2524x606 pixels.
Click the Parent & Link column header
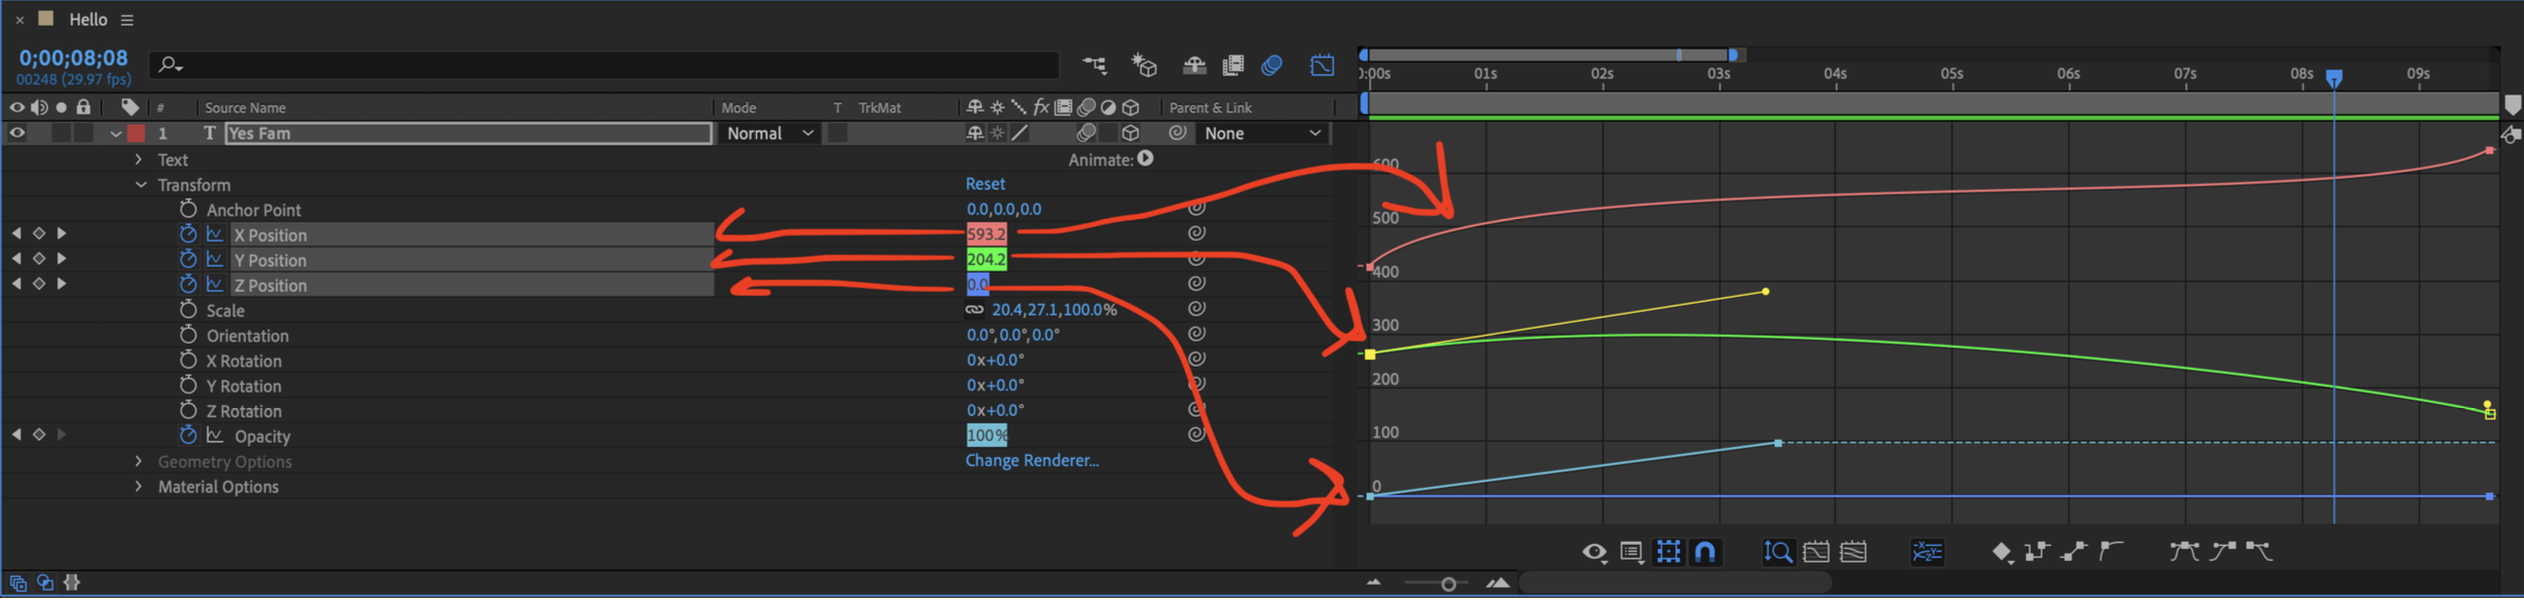click(1210, 108)
